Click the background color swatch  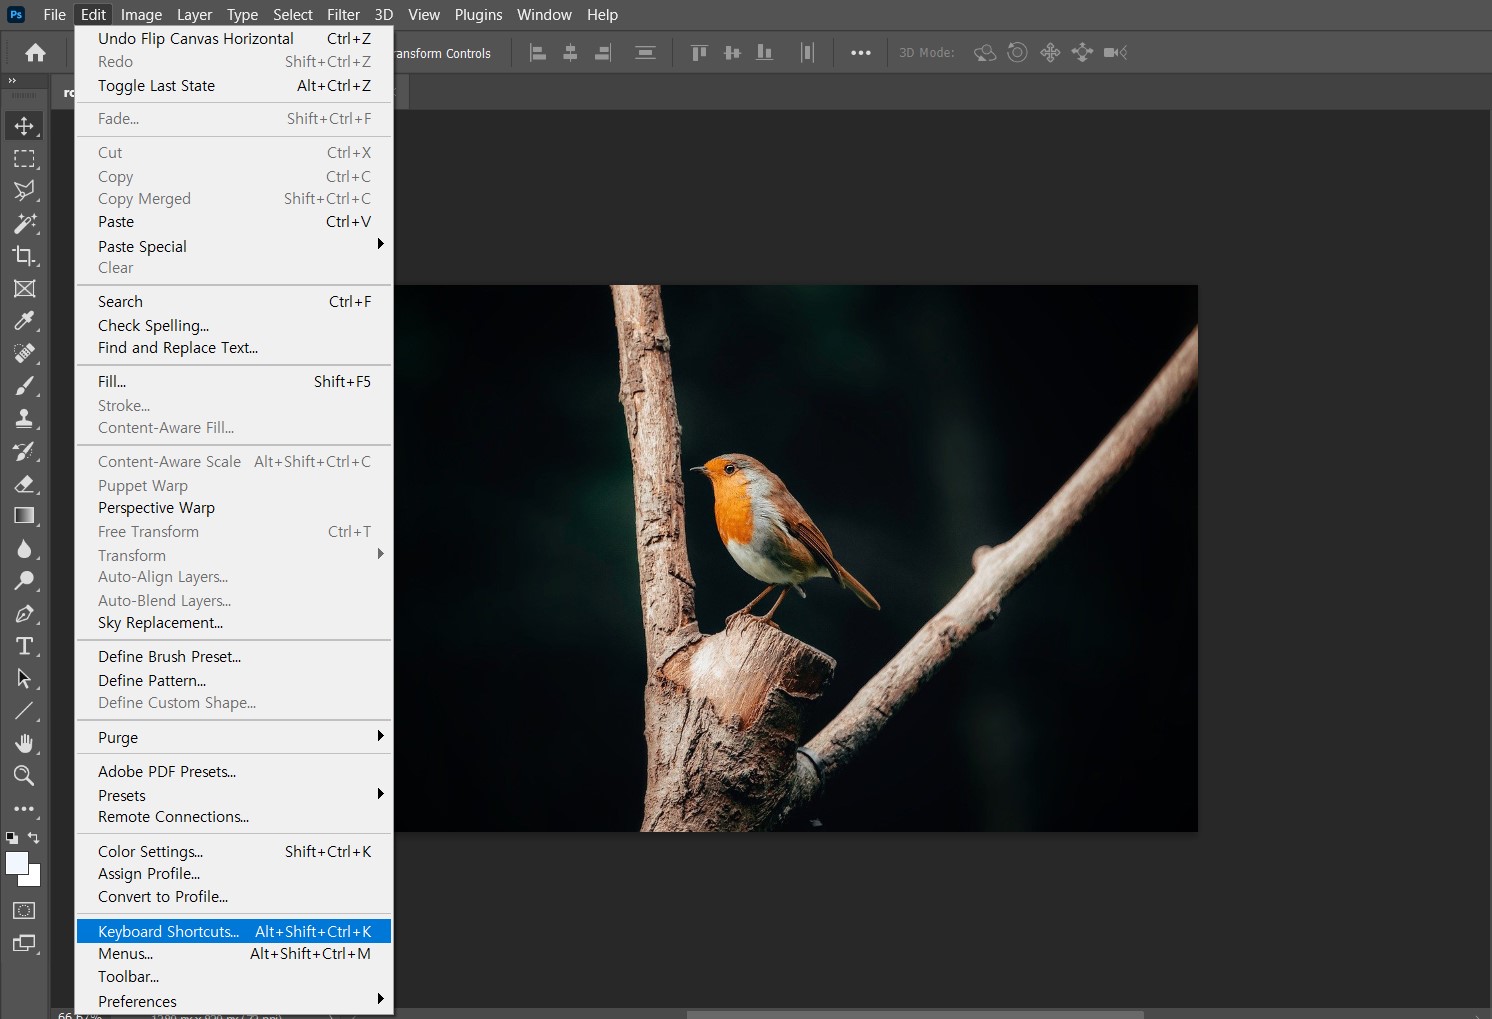pos(34,878)
